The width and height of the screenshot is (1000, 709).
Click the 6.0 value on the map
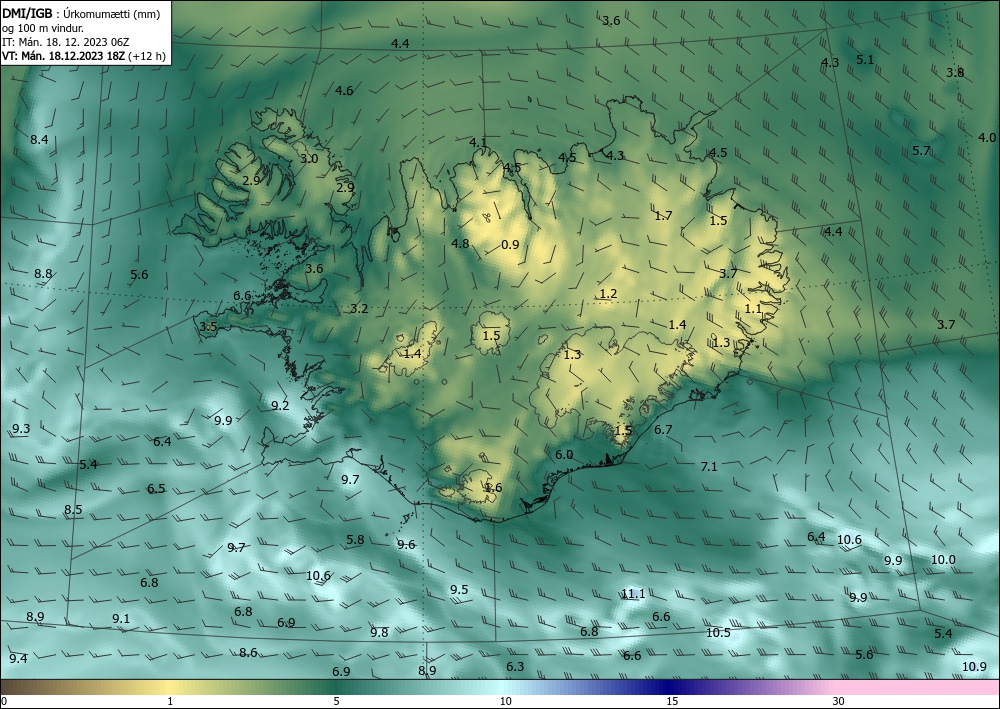click(x=564, y=455)
